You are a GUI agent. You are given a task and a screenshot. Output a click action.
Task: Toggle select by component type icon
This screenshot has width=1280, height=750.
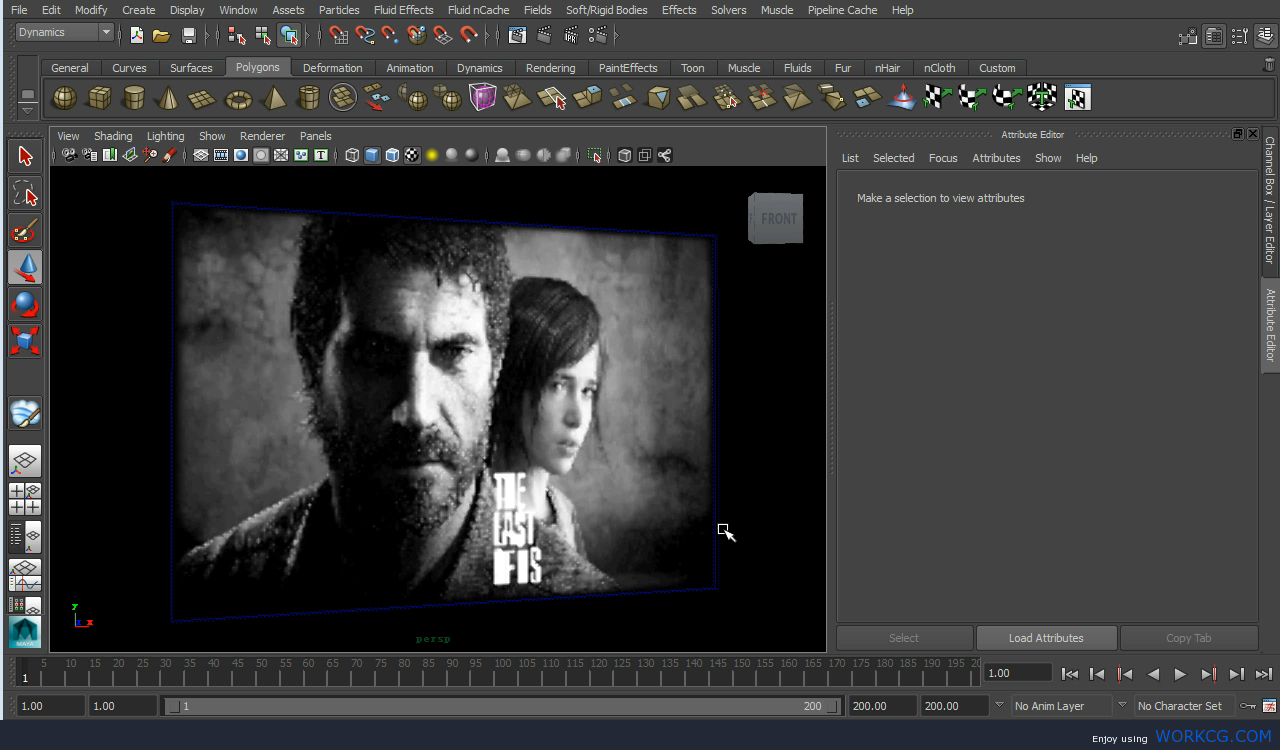(289, 35)
